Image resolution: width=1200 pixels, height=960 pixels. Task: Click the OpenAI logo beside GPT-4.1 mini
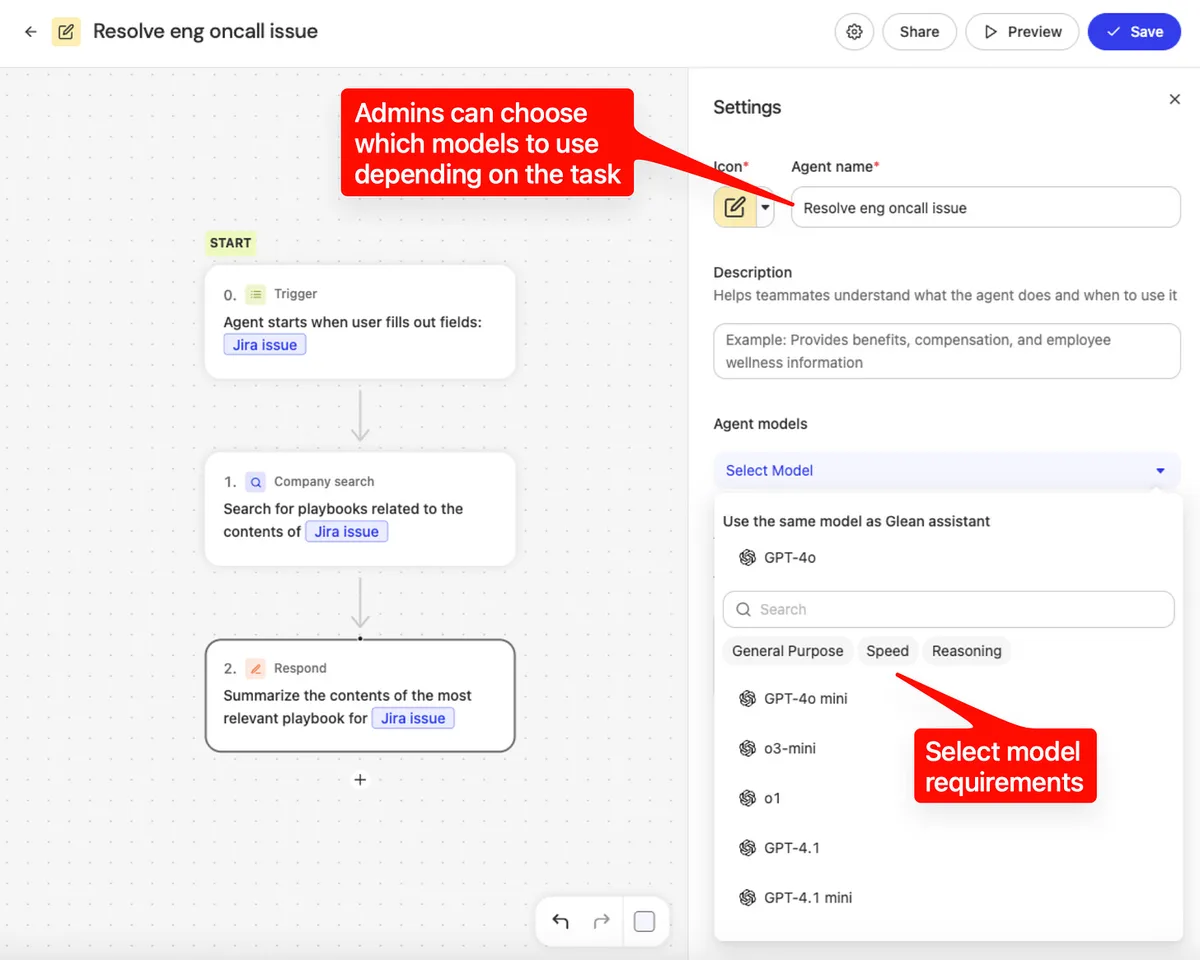(747, 898)
